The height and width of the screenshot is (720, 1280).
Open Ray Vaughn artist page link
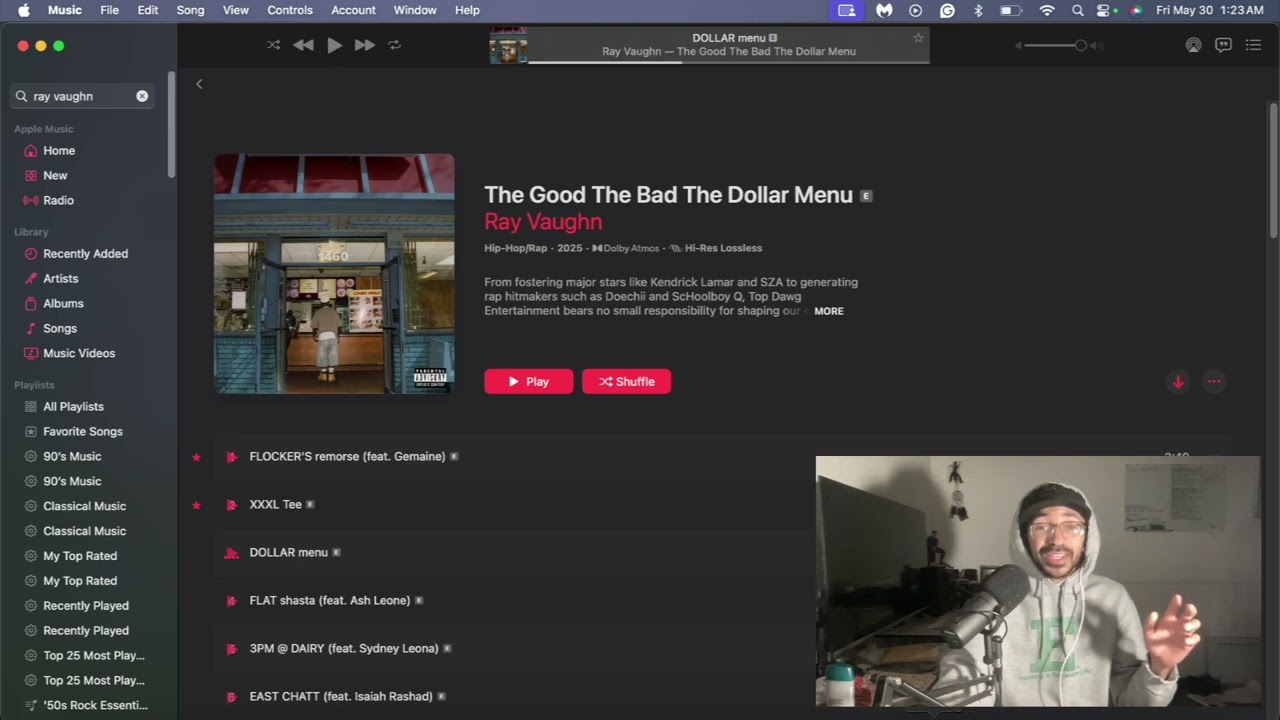tap(543, 222)
